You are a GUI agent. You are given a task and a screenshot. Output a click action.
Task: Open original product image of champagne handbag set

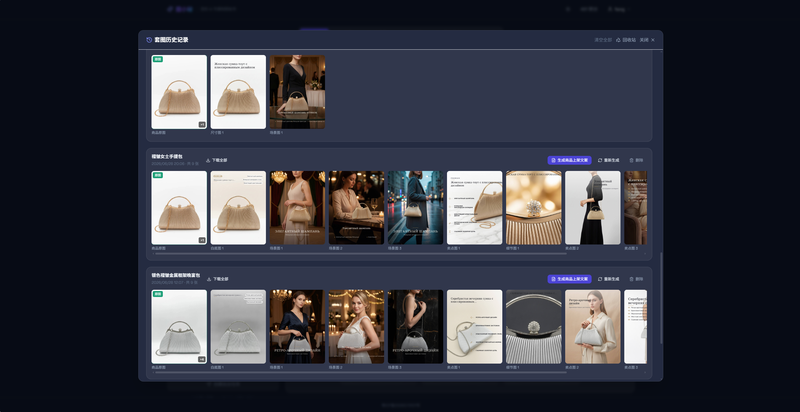pos(179,208)
